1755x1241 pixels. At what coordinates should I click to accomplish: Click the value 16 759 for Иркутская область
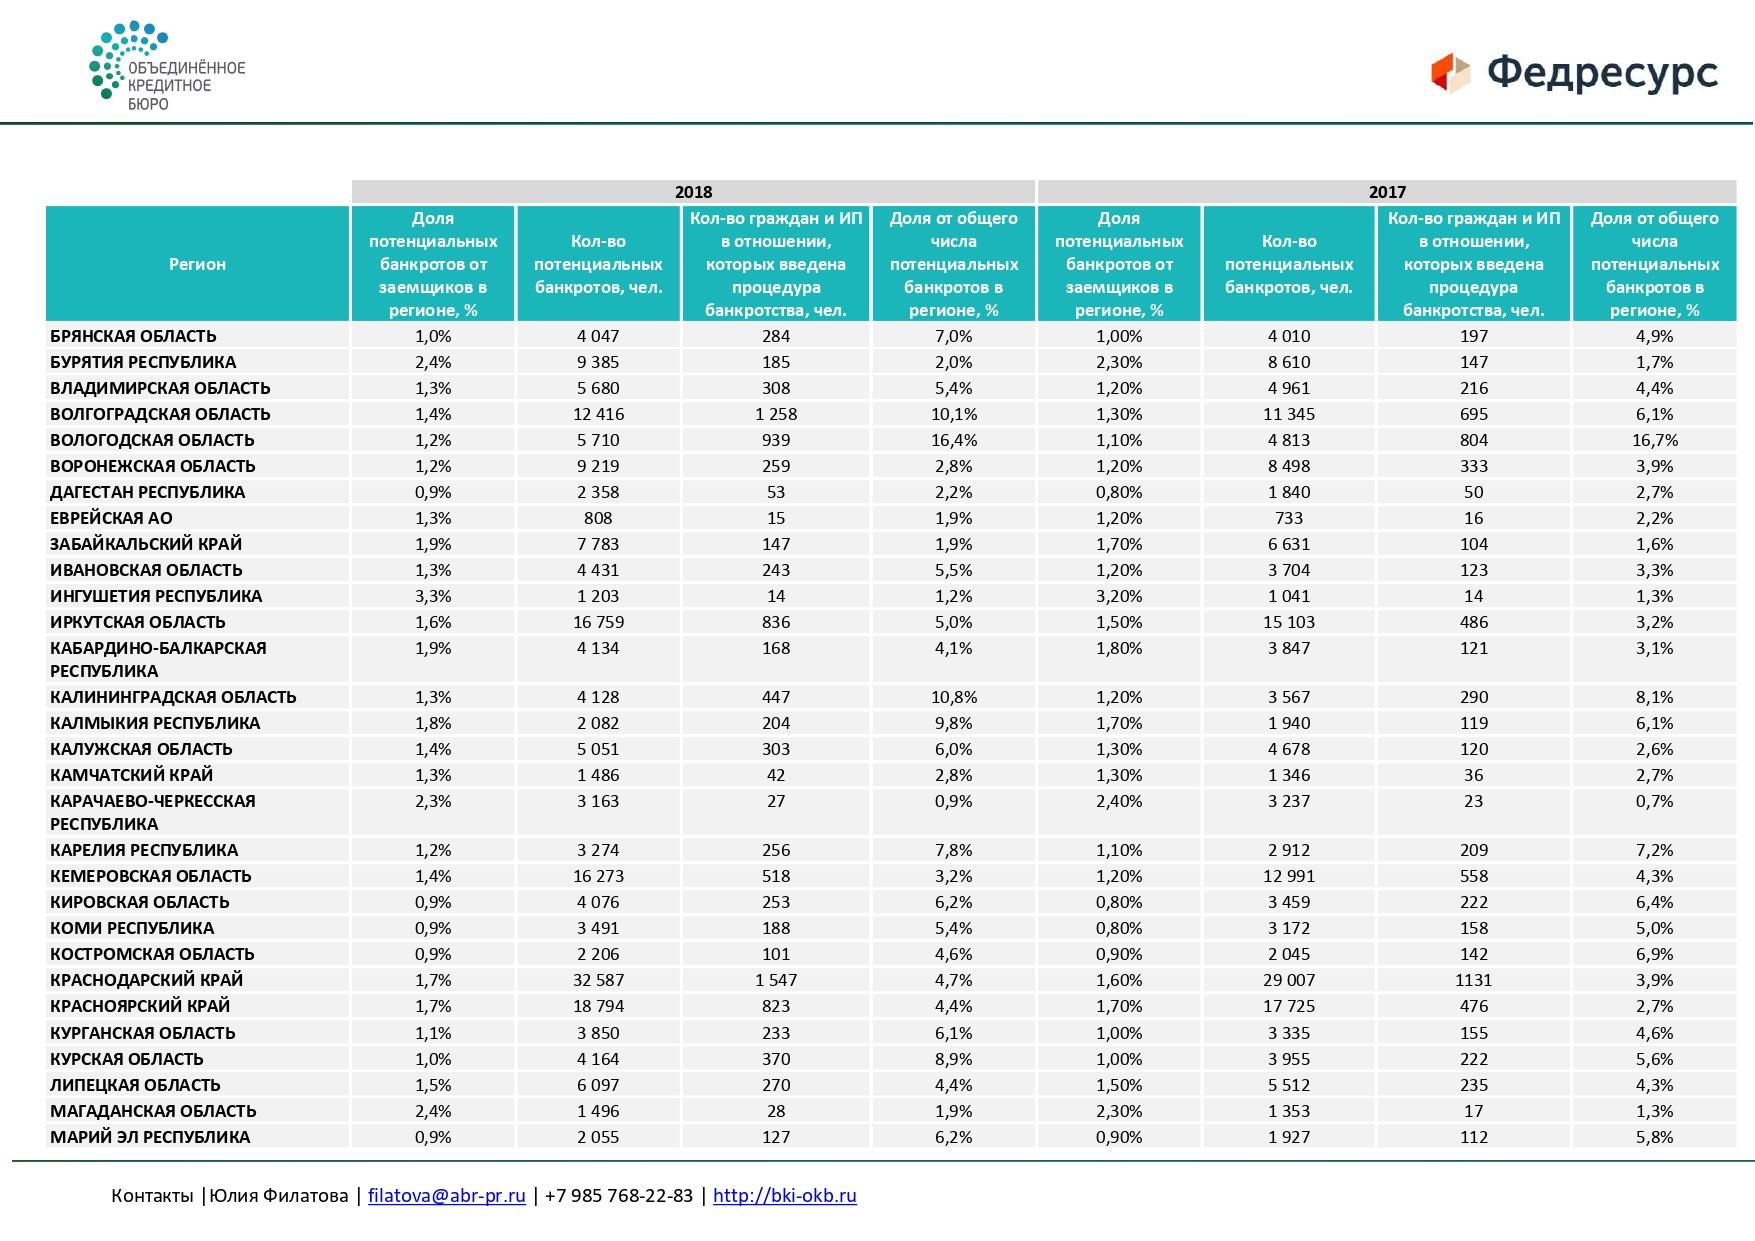coord(598,622)
